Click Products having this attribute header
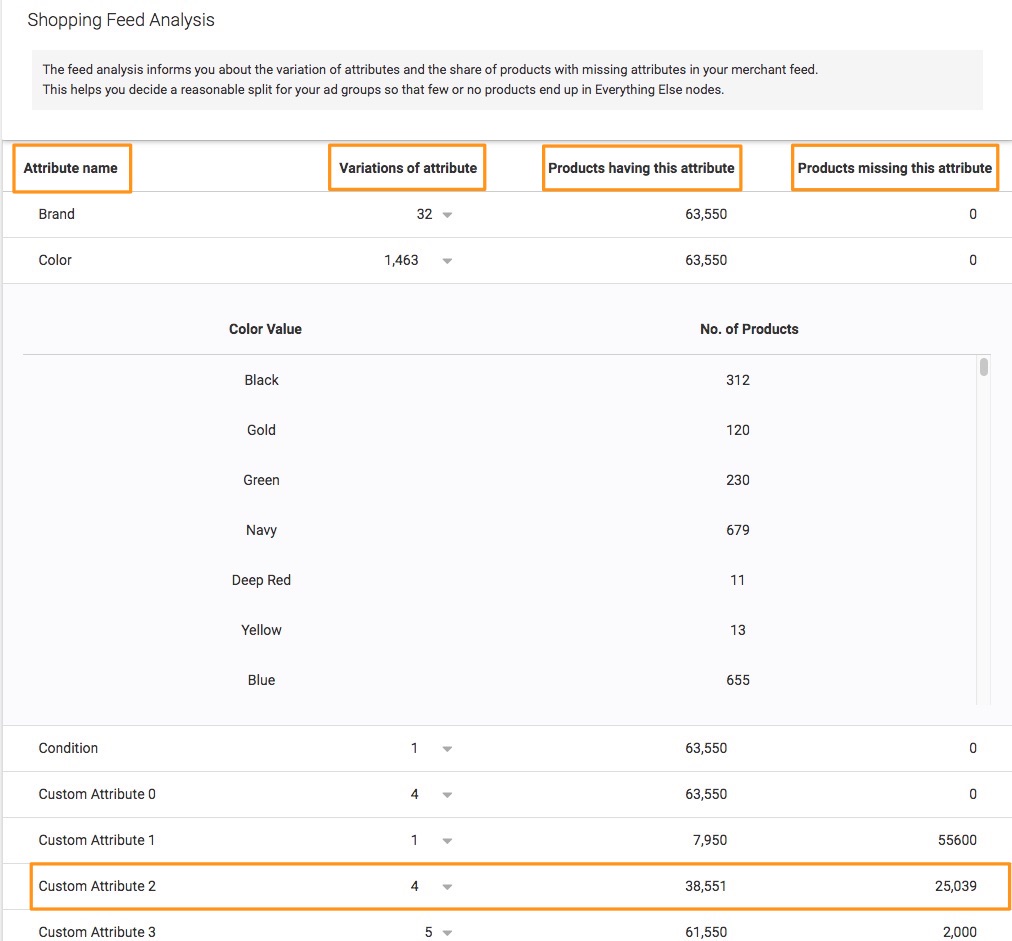This screenshot has height=941, width=1012. (641, 168)
